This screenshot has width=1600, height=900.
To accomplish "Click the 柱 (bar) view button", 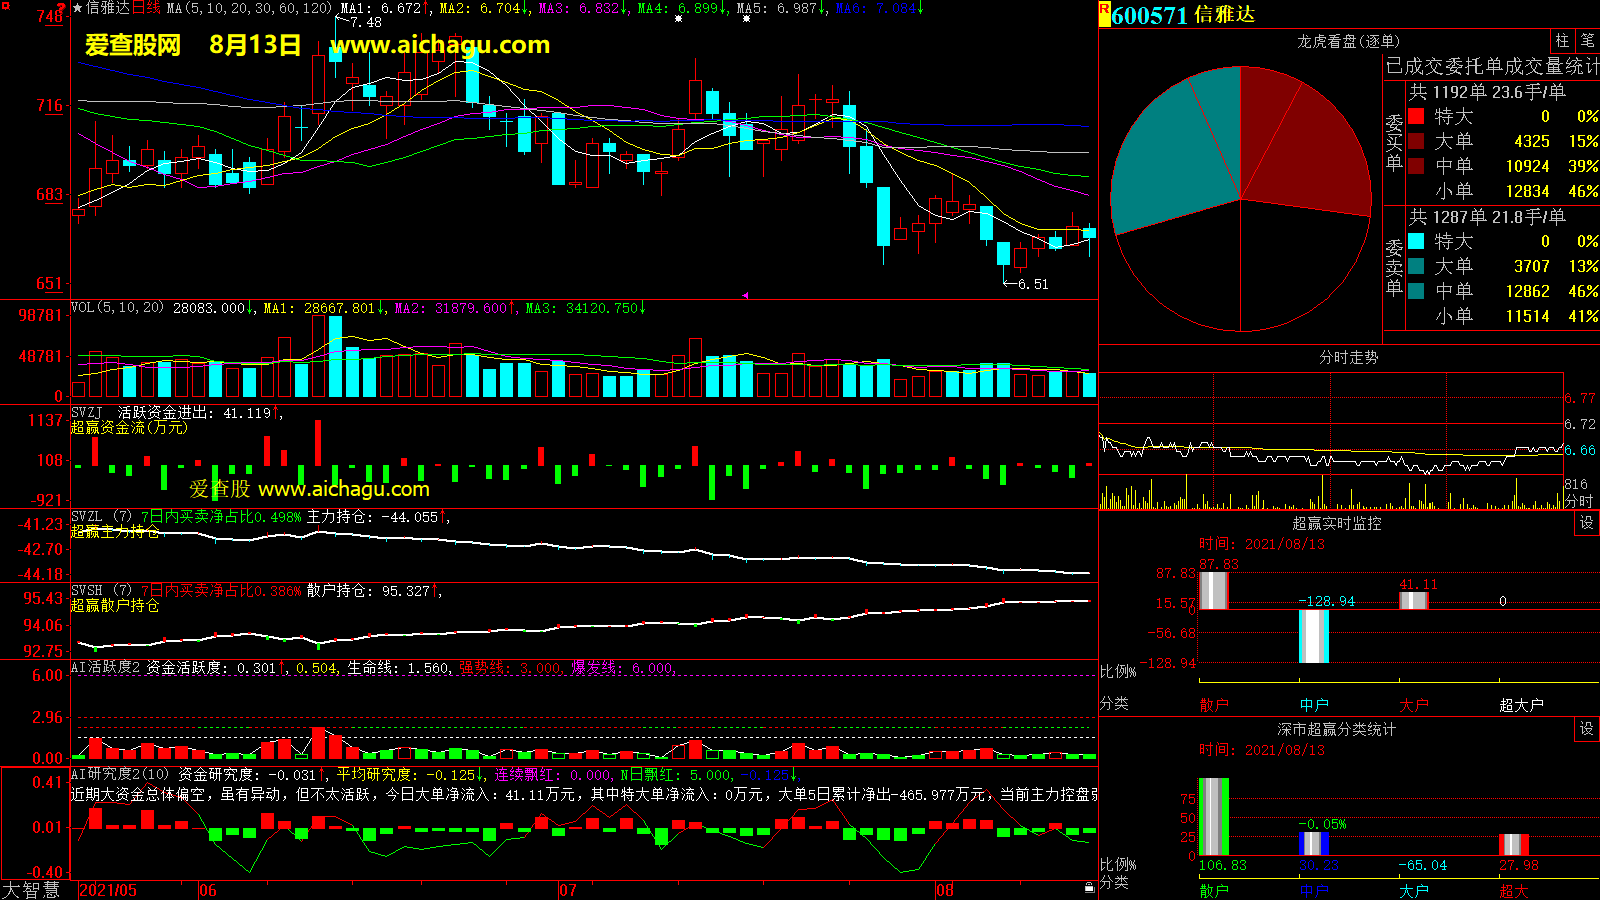I will [x=1562, y=41].
